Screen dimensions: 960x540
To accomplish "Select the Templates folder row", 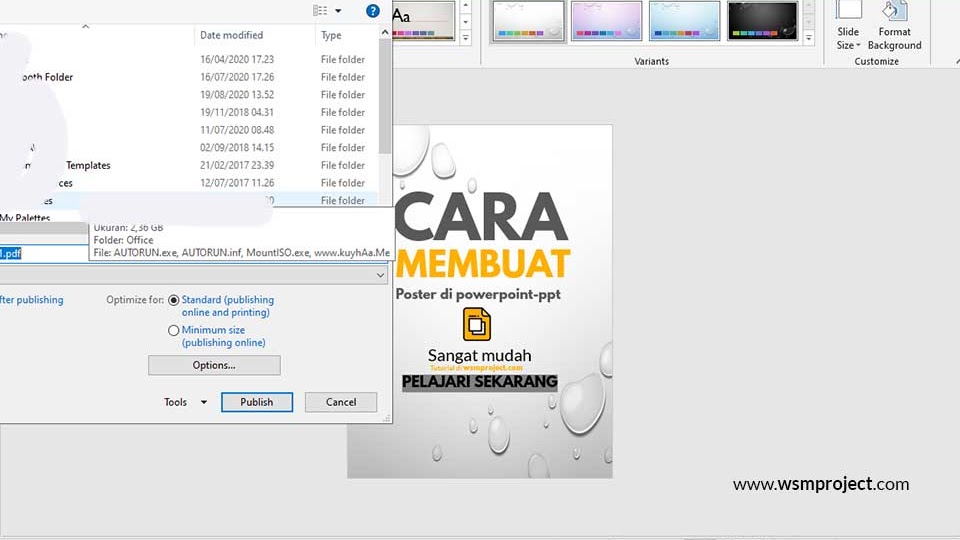I will point(189,165).
